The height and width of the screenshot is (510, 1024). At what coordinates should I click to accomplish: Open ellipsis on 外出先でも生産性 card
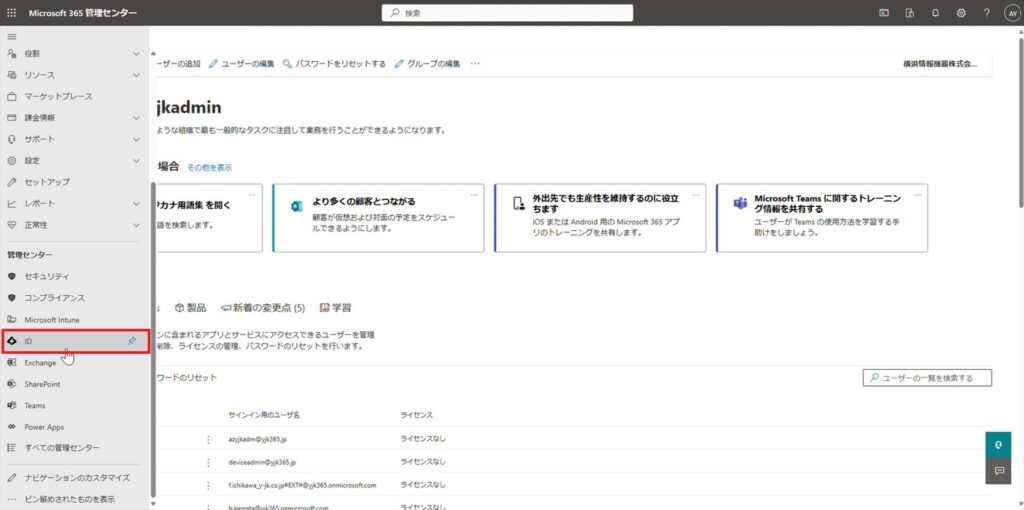click(x=696, y=195)
